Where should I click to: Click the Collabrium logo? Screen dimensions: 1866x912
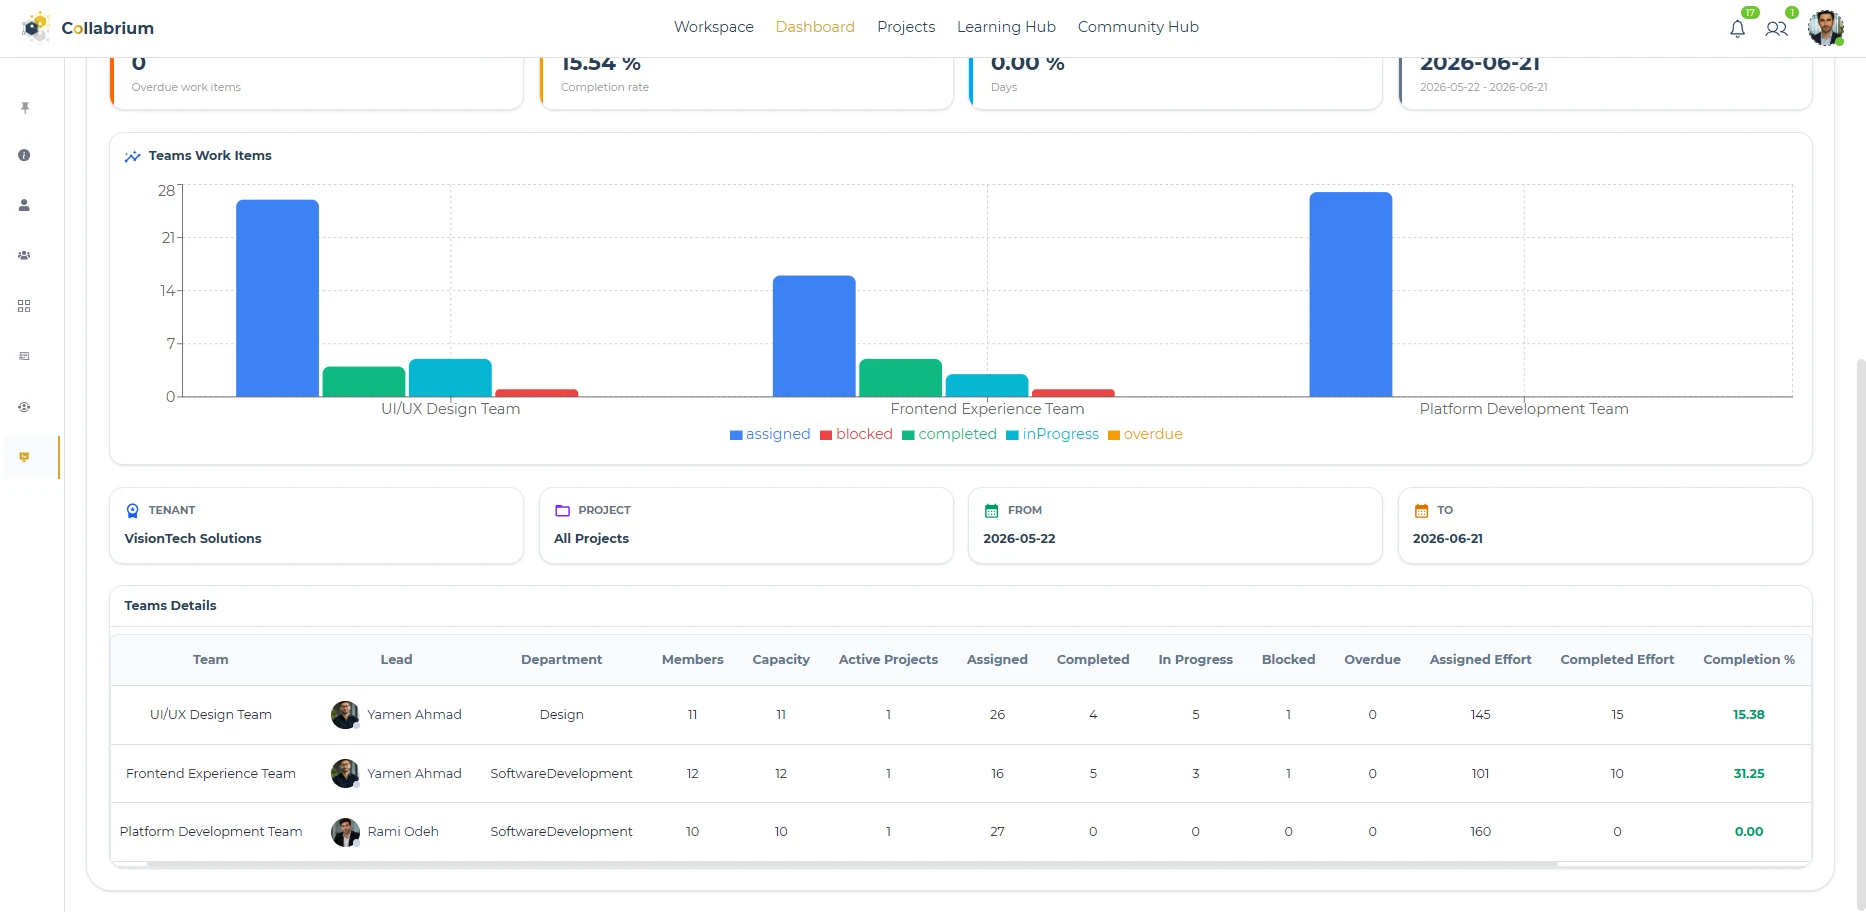tap(87, 27)
